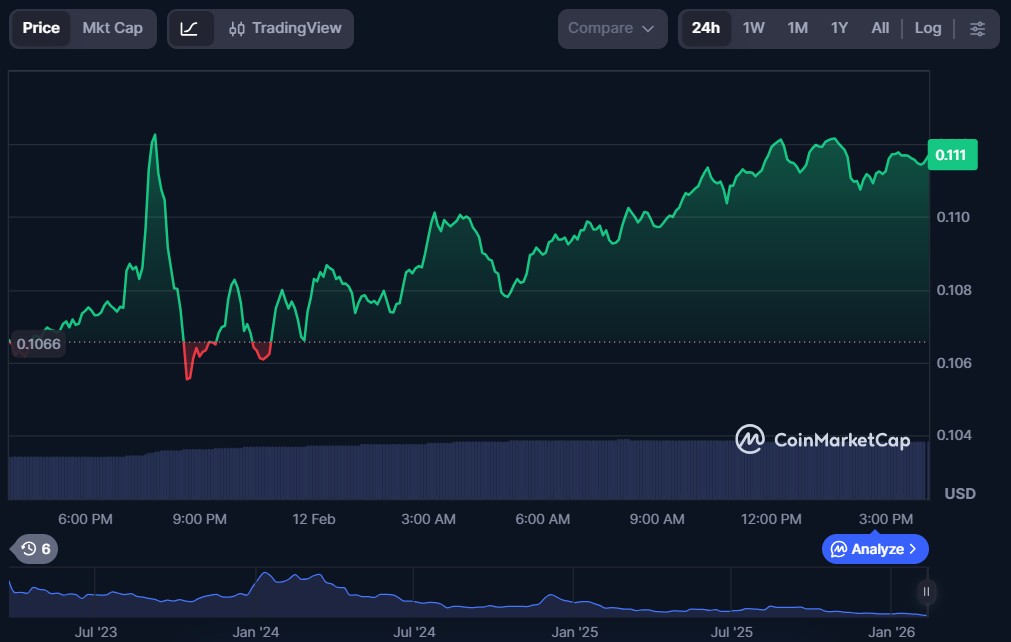Select the 1W time range tab
The width and height of the screenshot is (1011, 642).
753,28
